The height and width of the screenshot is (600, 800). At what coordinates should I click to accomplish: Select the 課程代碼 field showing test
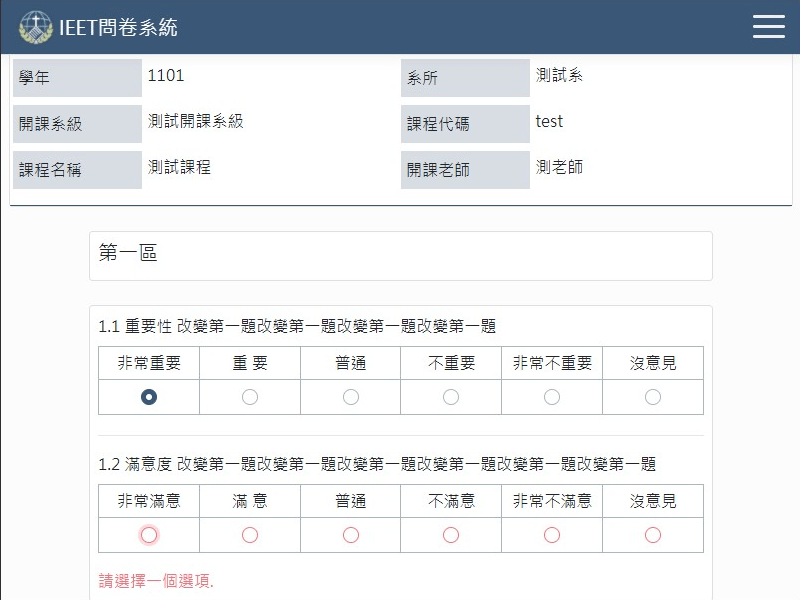[549, 122]
